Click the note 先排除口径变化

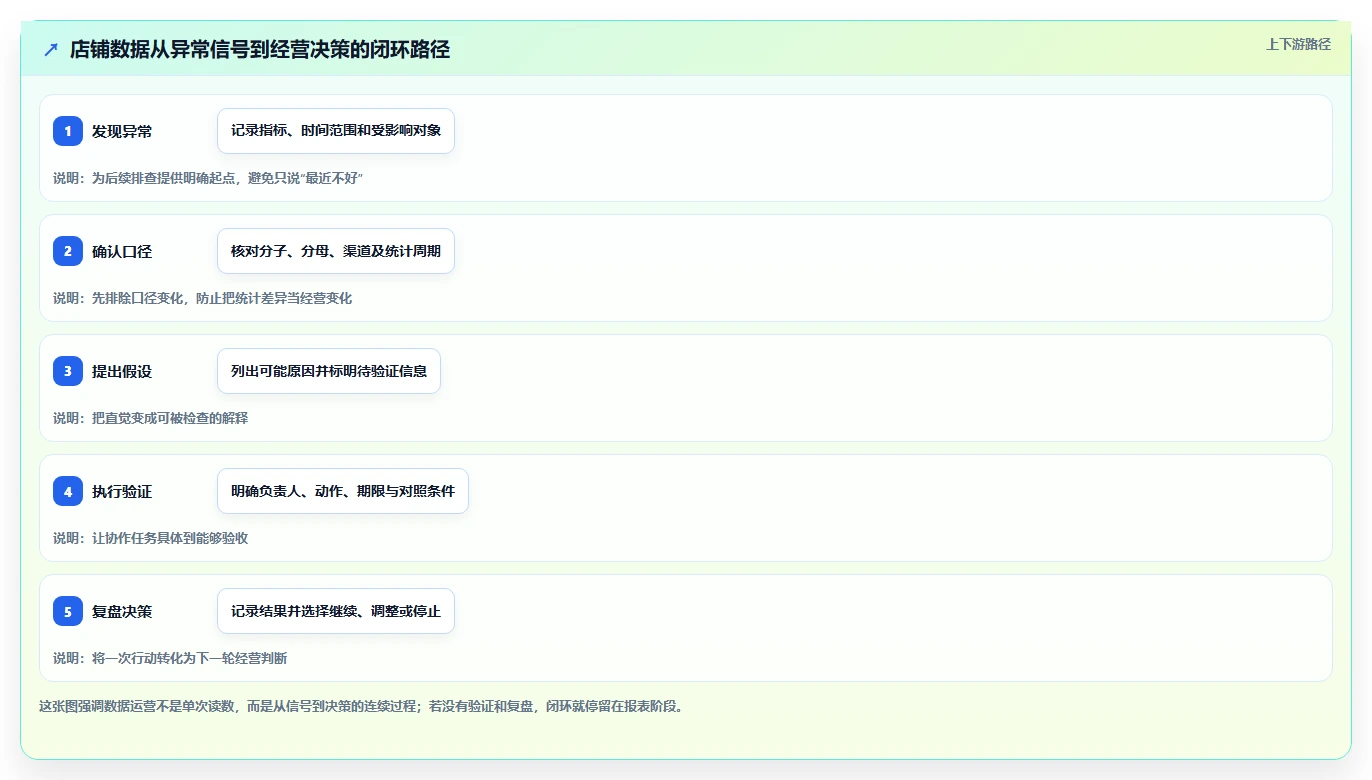(x=203, y=298)
